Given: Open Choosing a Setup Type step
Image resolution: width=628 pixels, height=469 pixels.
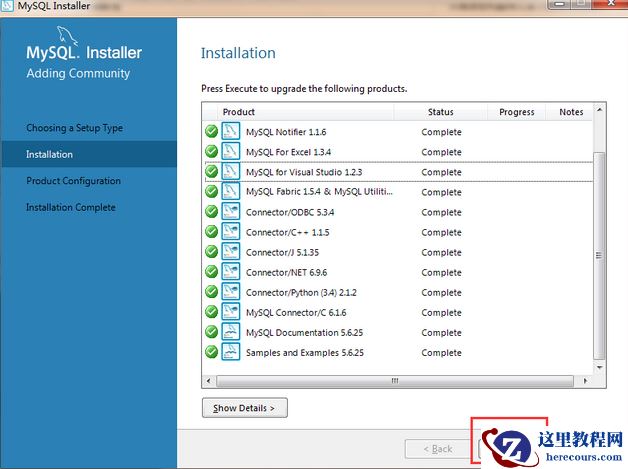Looking at the screenshot, I should pos(74,128).
